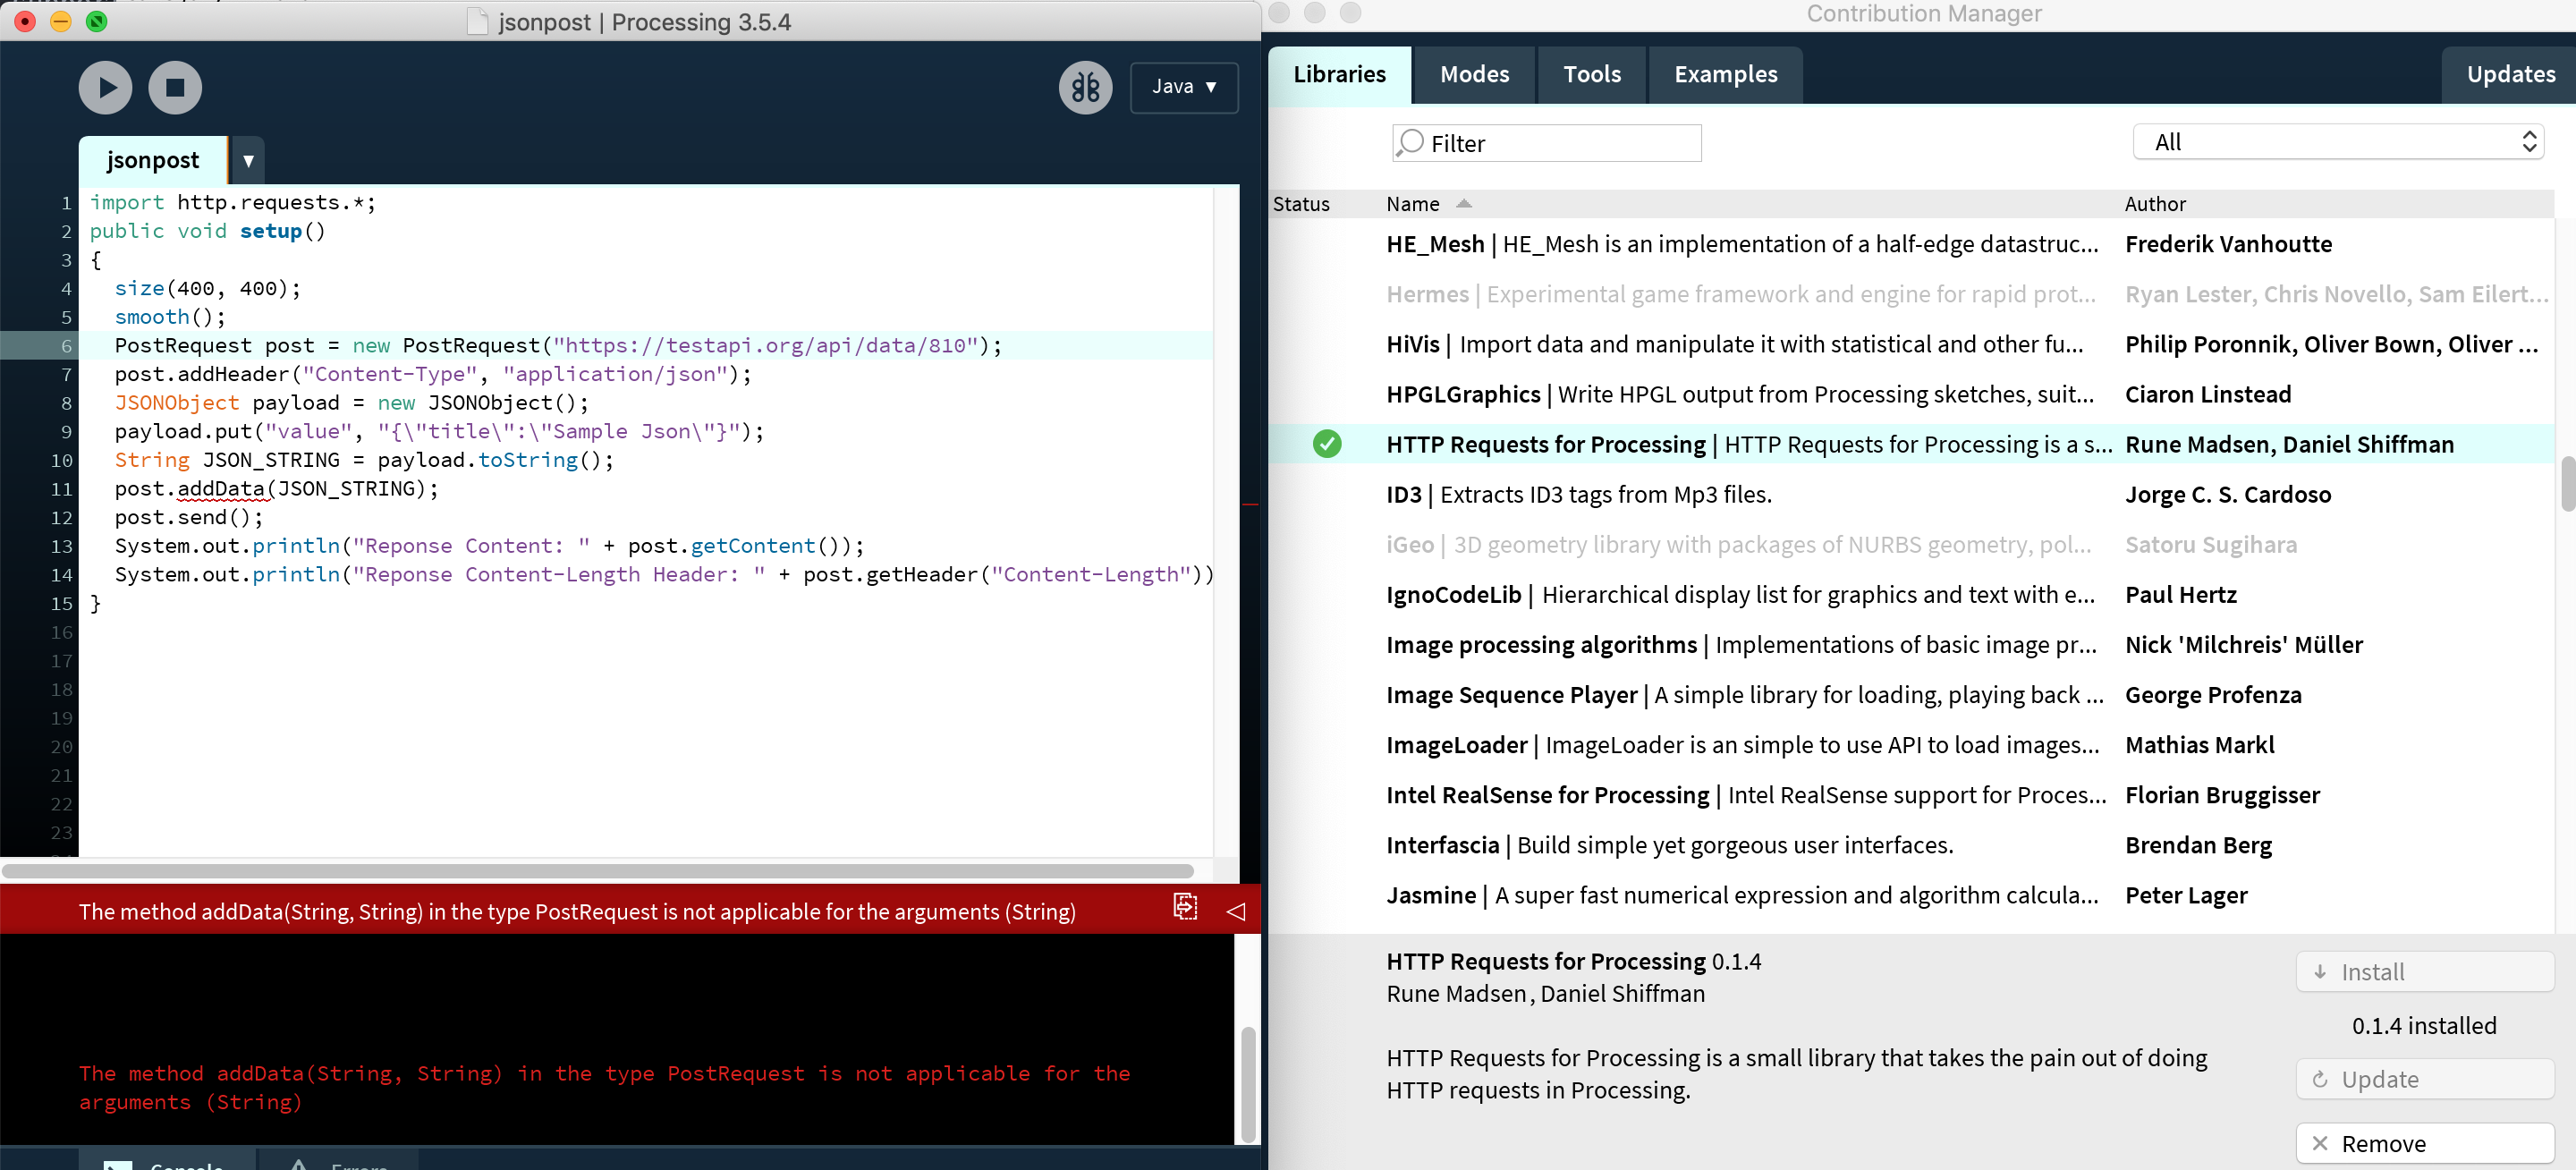This screenshot has width=2576, height=1170.
Task: Run the sketch with the play button
Action: (x=105, y=88)
